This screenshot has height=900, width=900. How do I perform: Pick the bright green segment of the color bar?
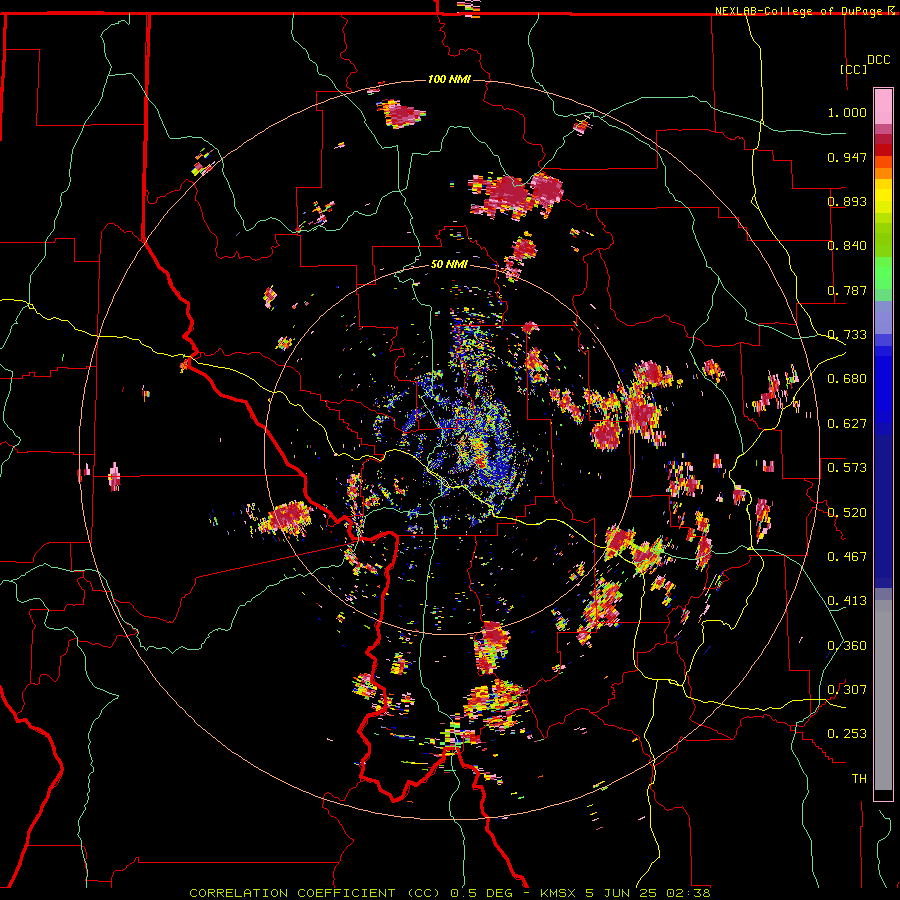click(x=883, y=273)
